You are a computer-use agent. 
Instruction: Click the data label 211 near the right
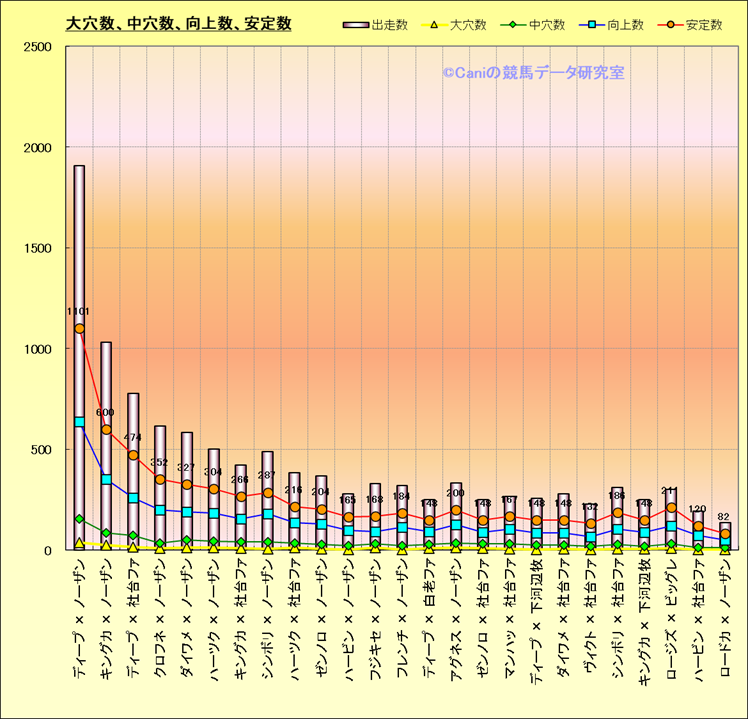pyautogui.click(x=671, y=491)
